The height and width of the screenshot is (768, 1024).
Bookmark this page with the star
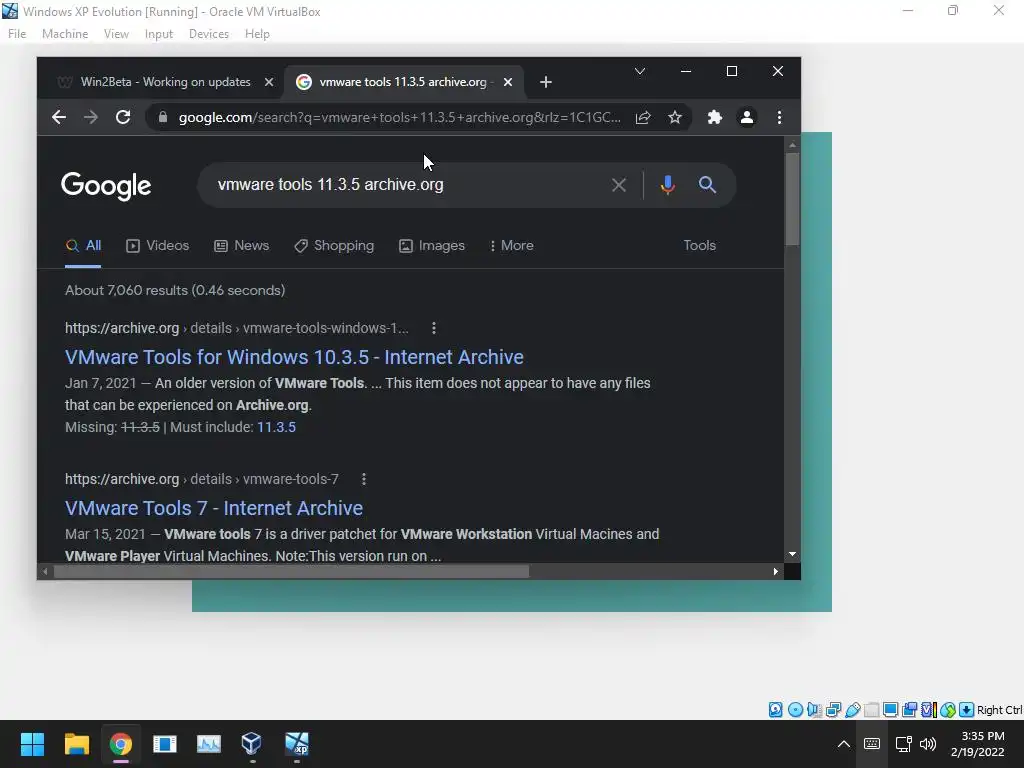[675, 117]
